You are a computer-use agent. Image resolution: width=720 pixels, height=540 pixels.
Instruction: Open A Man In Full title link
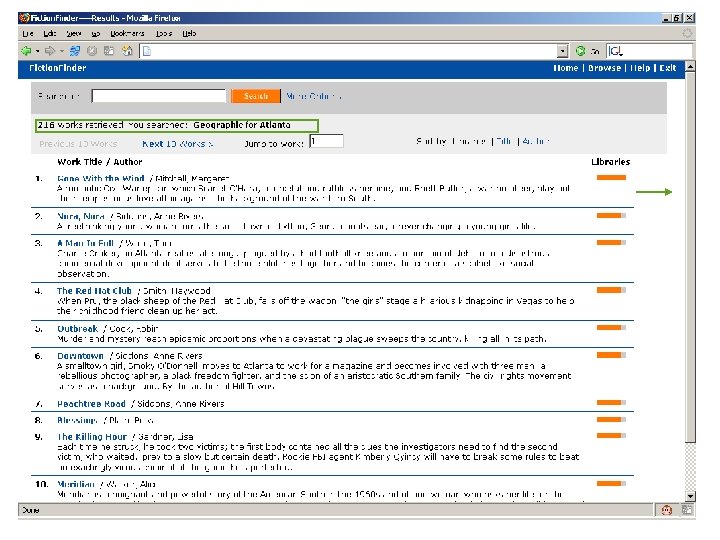[85, 243]
